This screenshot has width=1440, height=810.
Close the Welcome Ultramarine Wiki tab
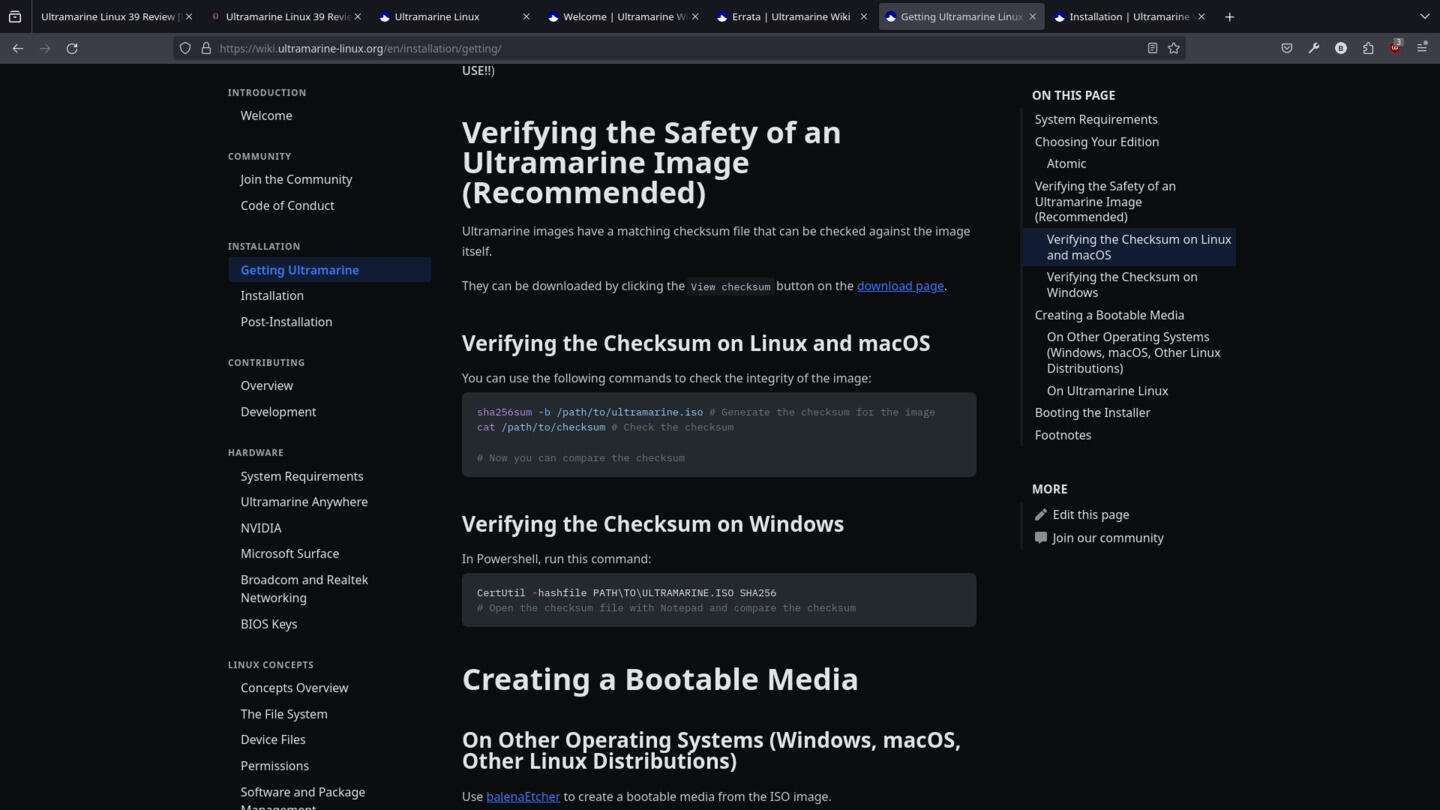tap(695, 17)
